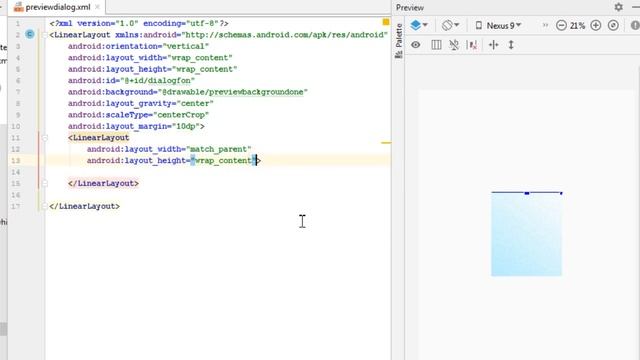Click the "wrap_content" value on line 13
This screenshot has height=360, width=640.
(223, 160)
